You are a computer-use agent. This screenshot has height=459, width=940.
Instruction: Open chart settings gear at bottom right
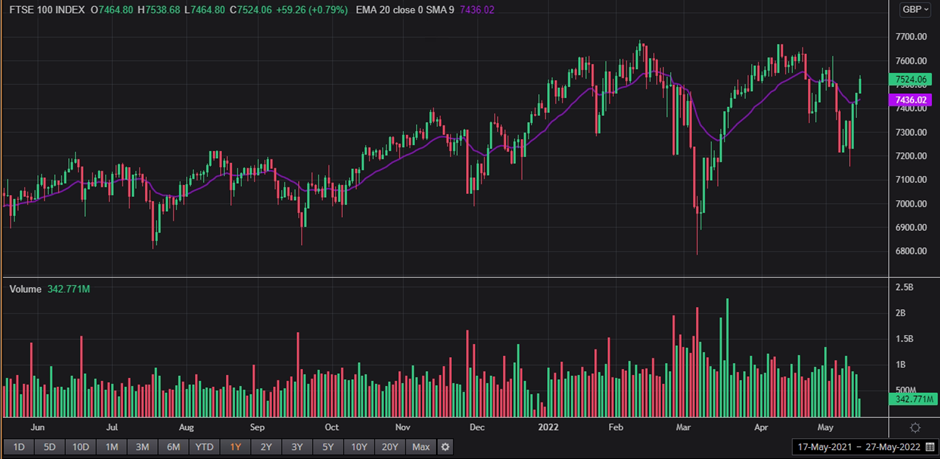(x=915, y=428)
